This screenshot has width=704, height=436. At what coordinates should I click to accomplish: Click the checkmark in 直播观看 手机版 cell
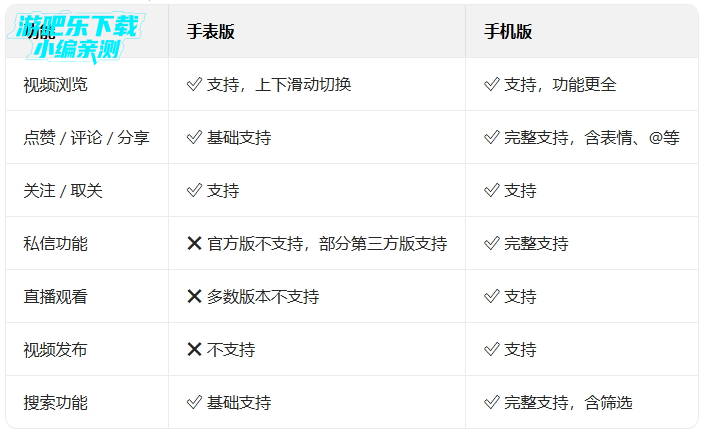pyautogui.click(x=491, y=296)
